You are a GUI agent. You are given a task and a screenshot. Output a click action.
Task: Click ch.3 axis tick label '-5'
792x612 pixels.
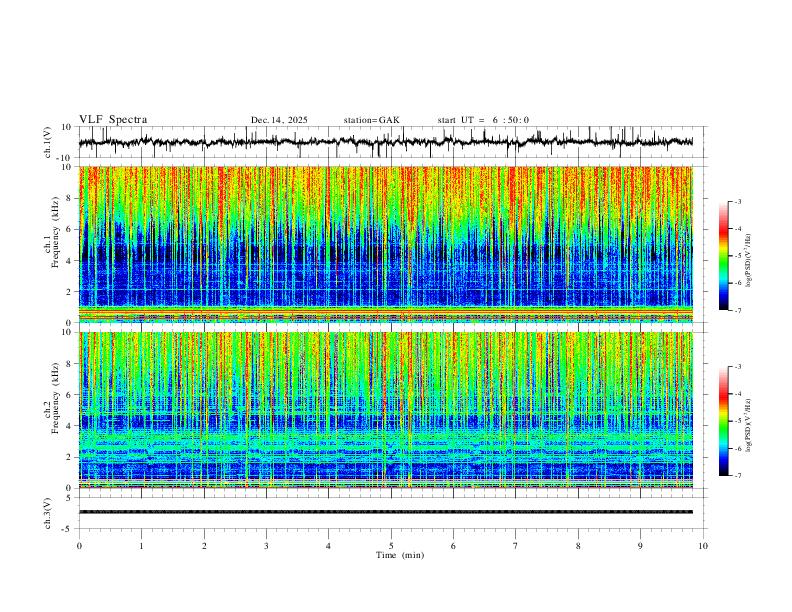point(68,529)
